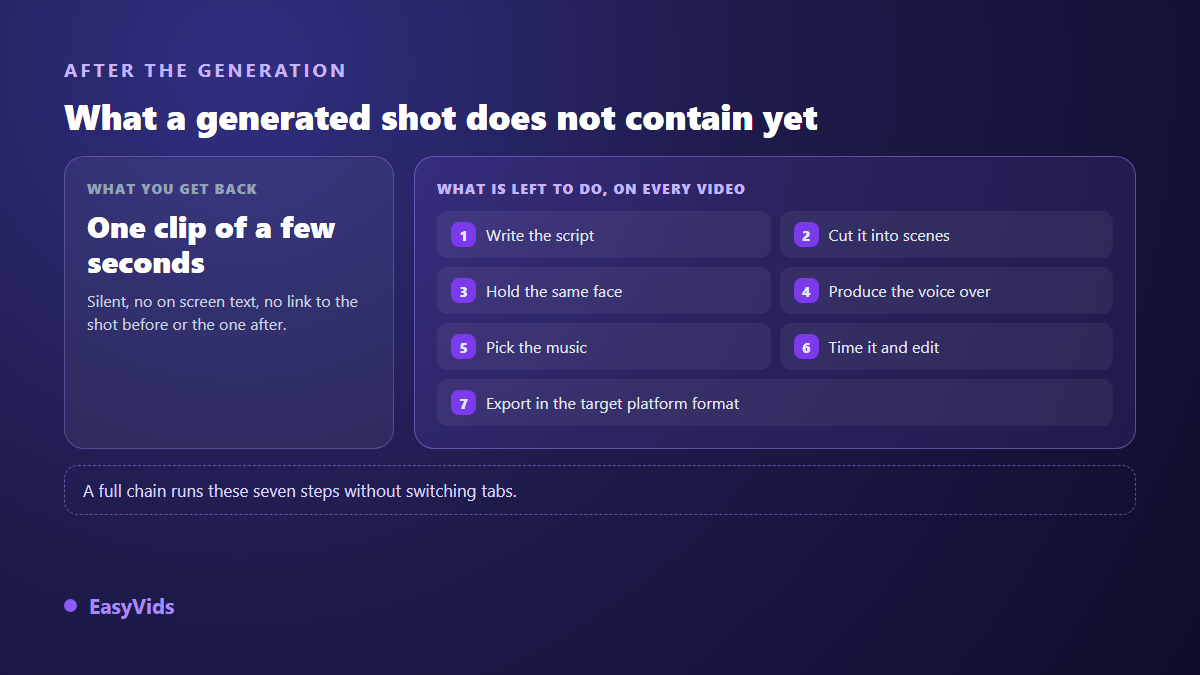Viewport: 1200px width, 675px height.
Task: Click 'WHAT IS LEFT TO DO, ON EVERY VIDEO' label
Action: [591, 189]
